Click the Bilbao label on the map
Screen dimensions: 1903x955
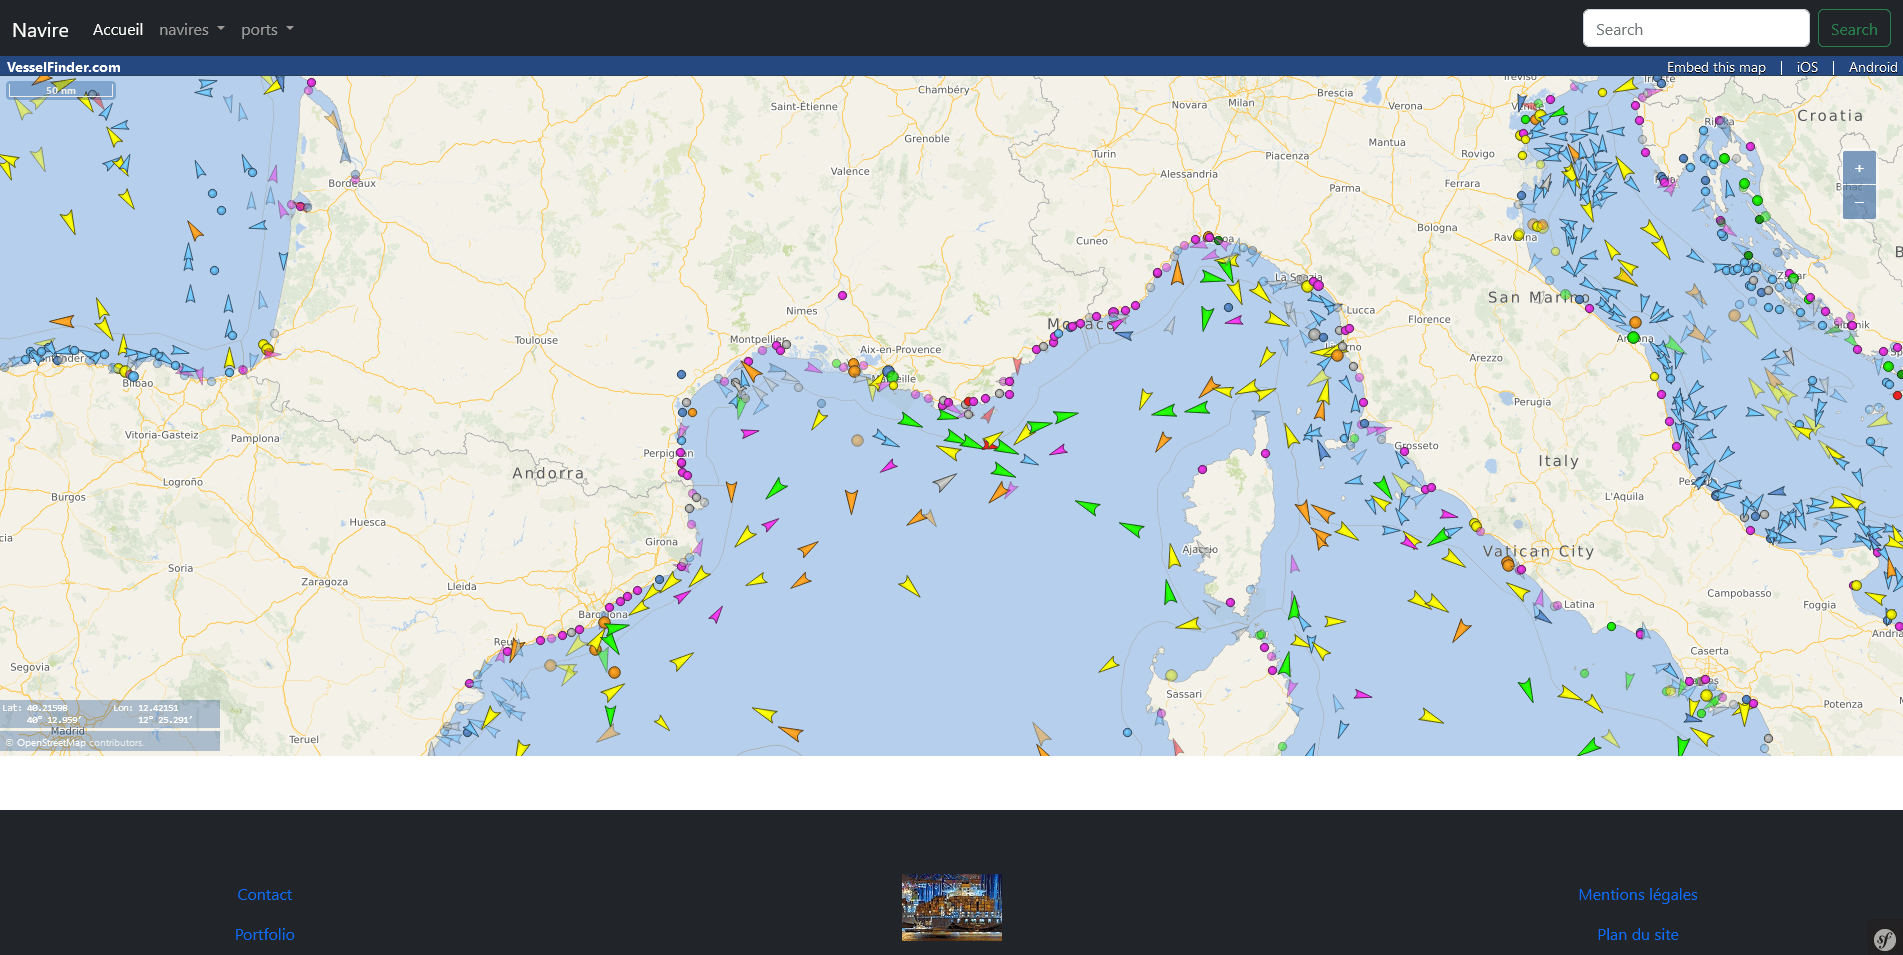click(x=138, y=383)
